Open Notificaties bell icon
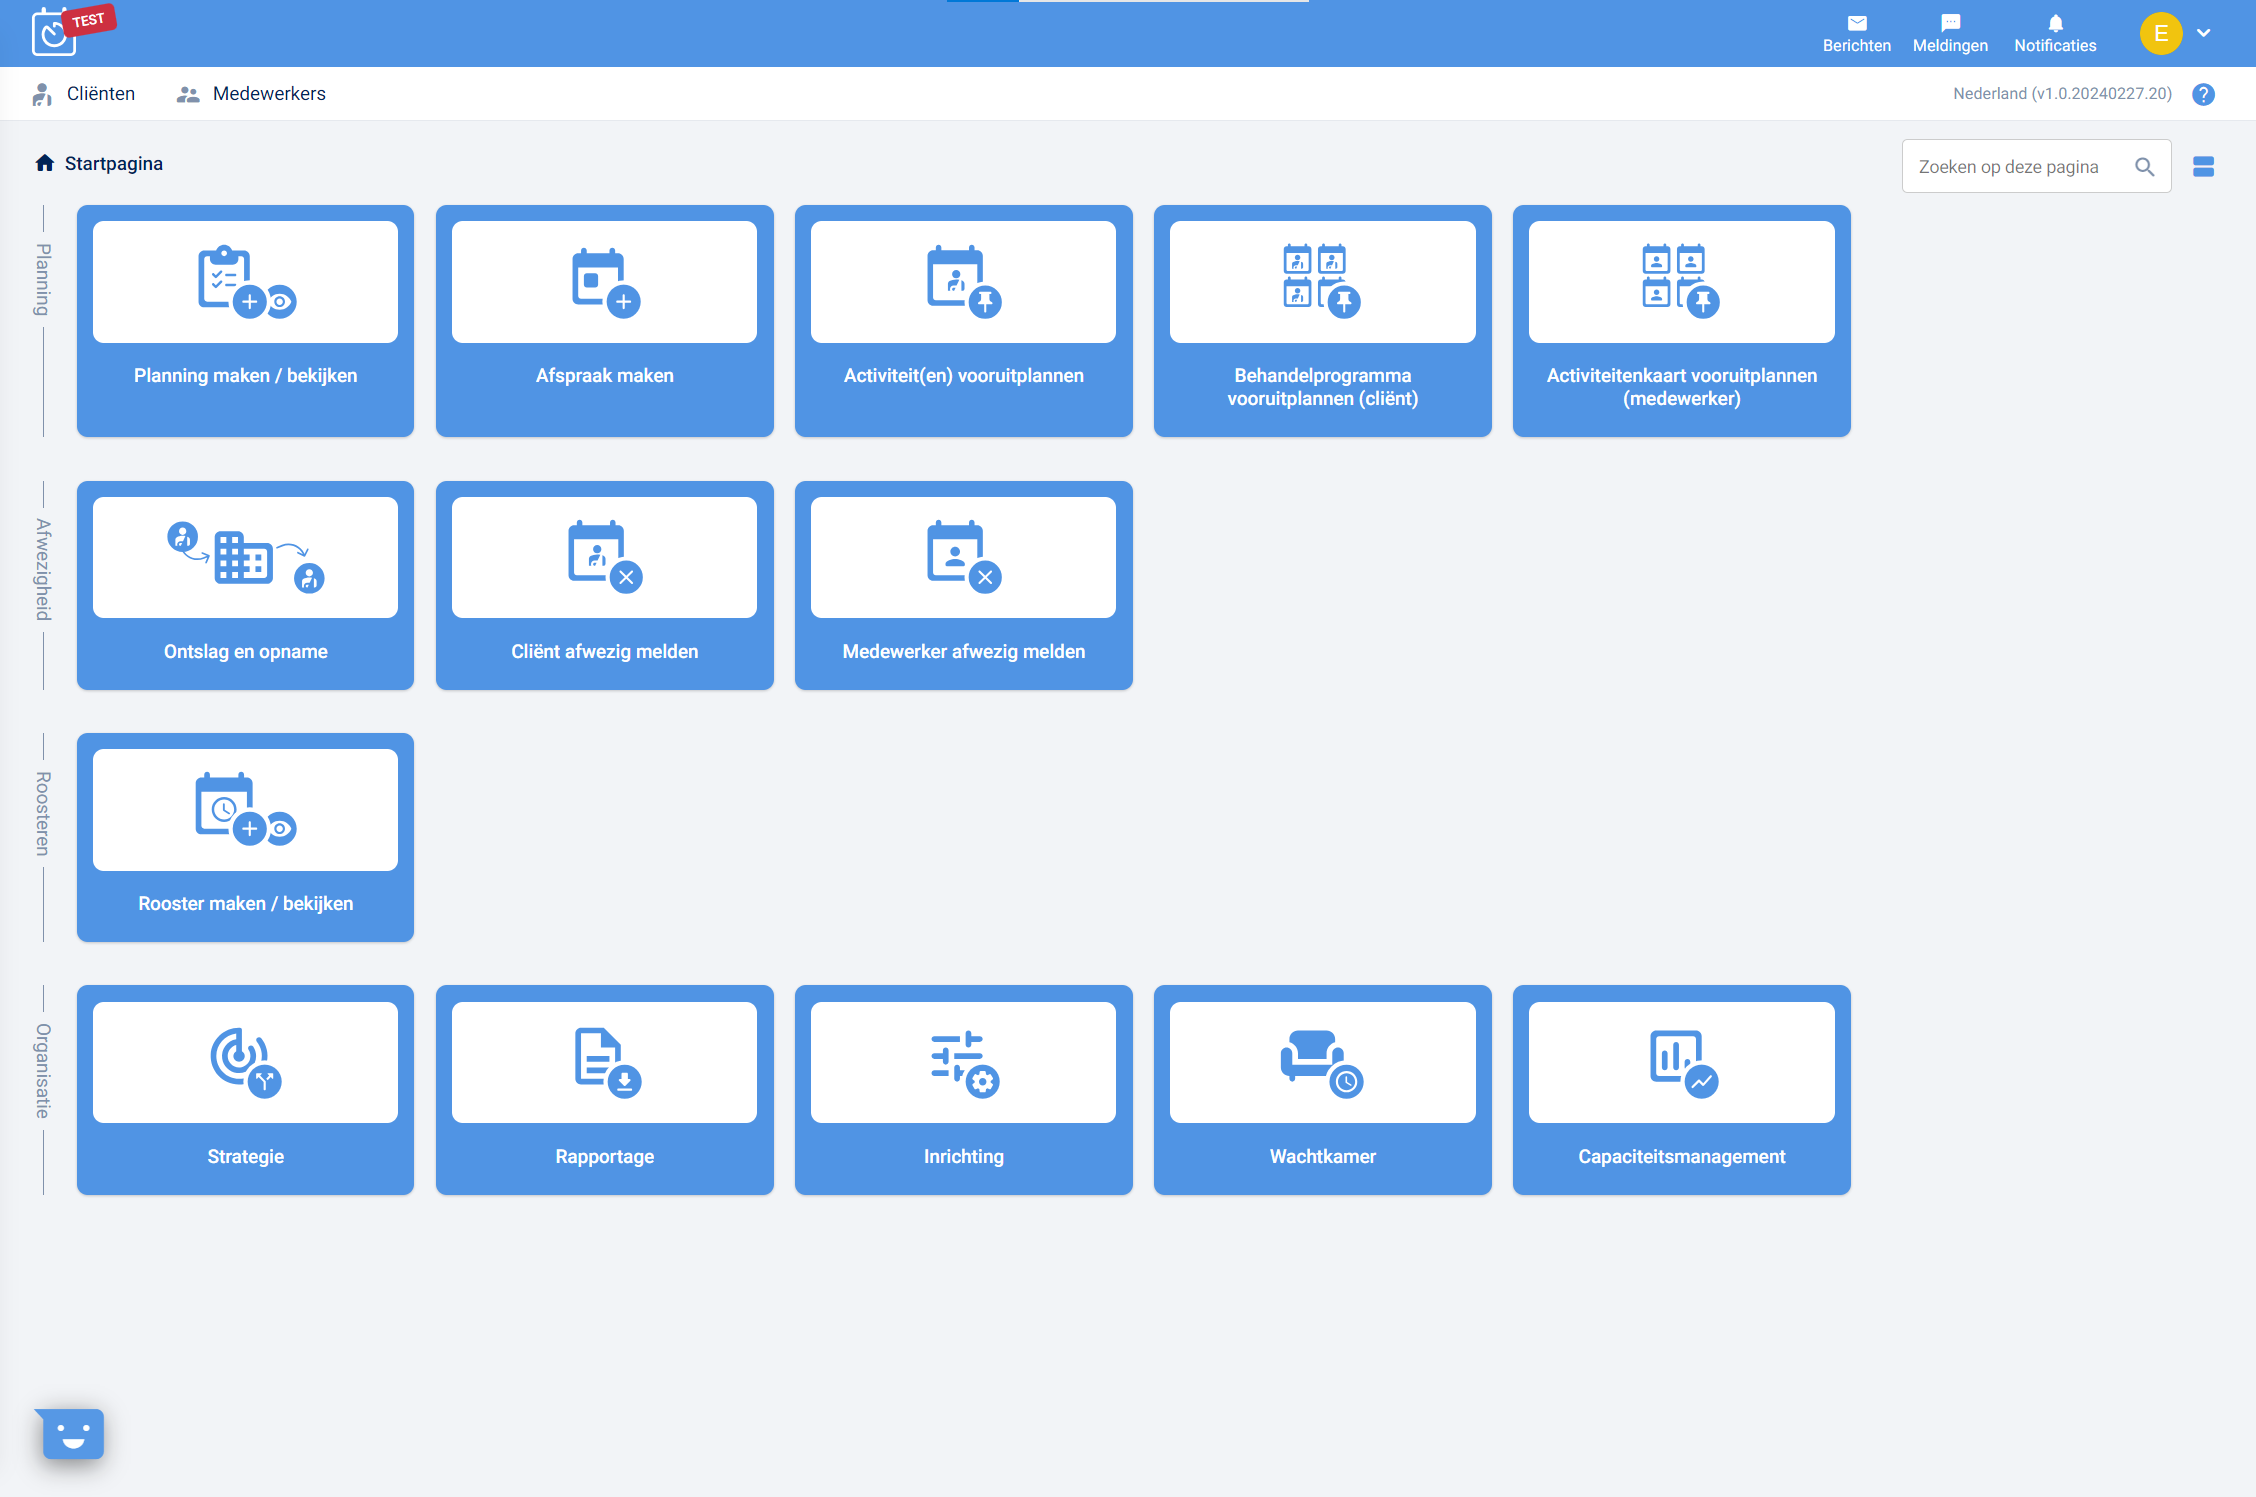The width and height of the screenshot is (2256, 1497). [x=2055, y=22]
